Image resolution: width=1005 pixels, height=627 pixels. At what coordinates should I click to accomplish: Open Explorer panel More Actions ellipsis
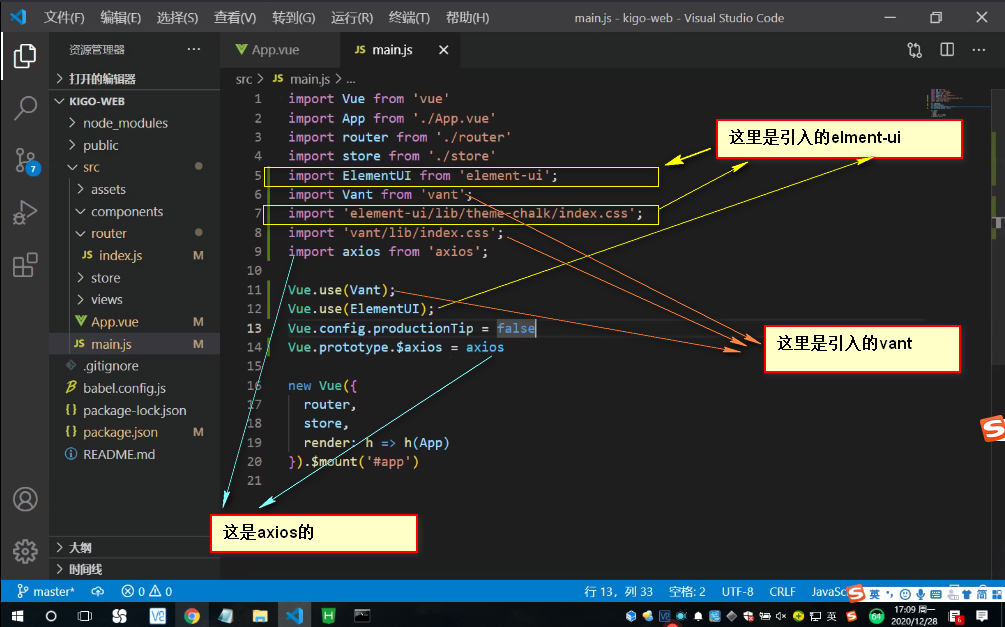(194, 49)
